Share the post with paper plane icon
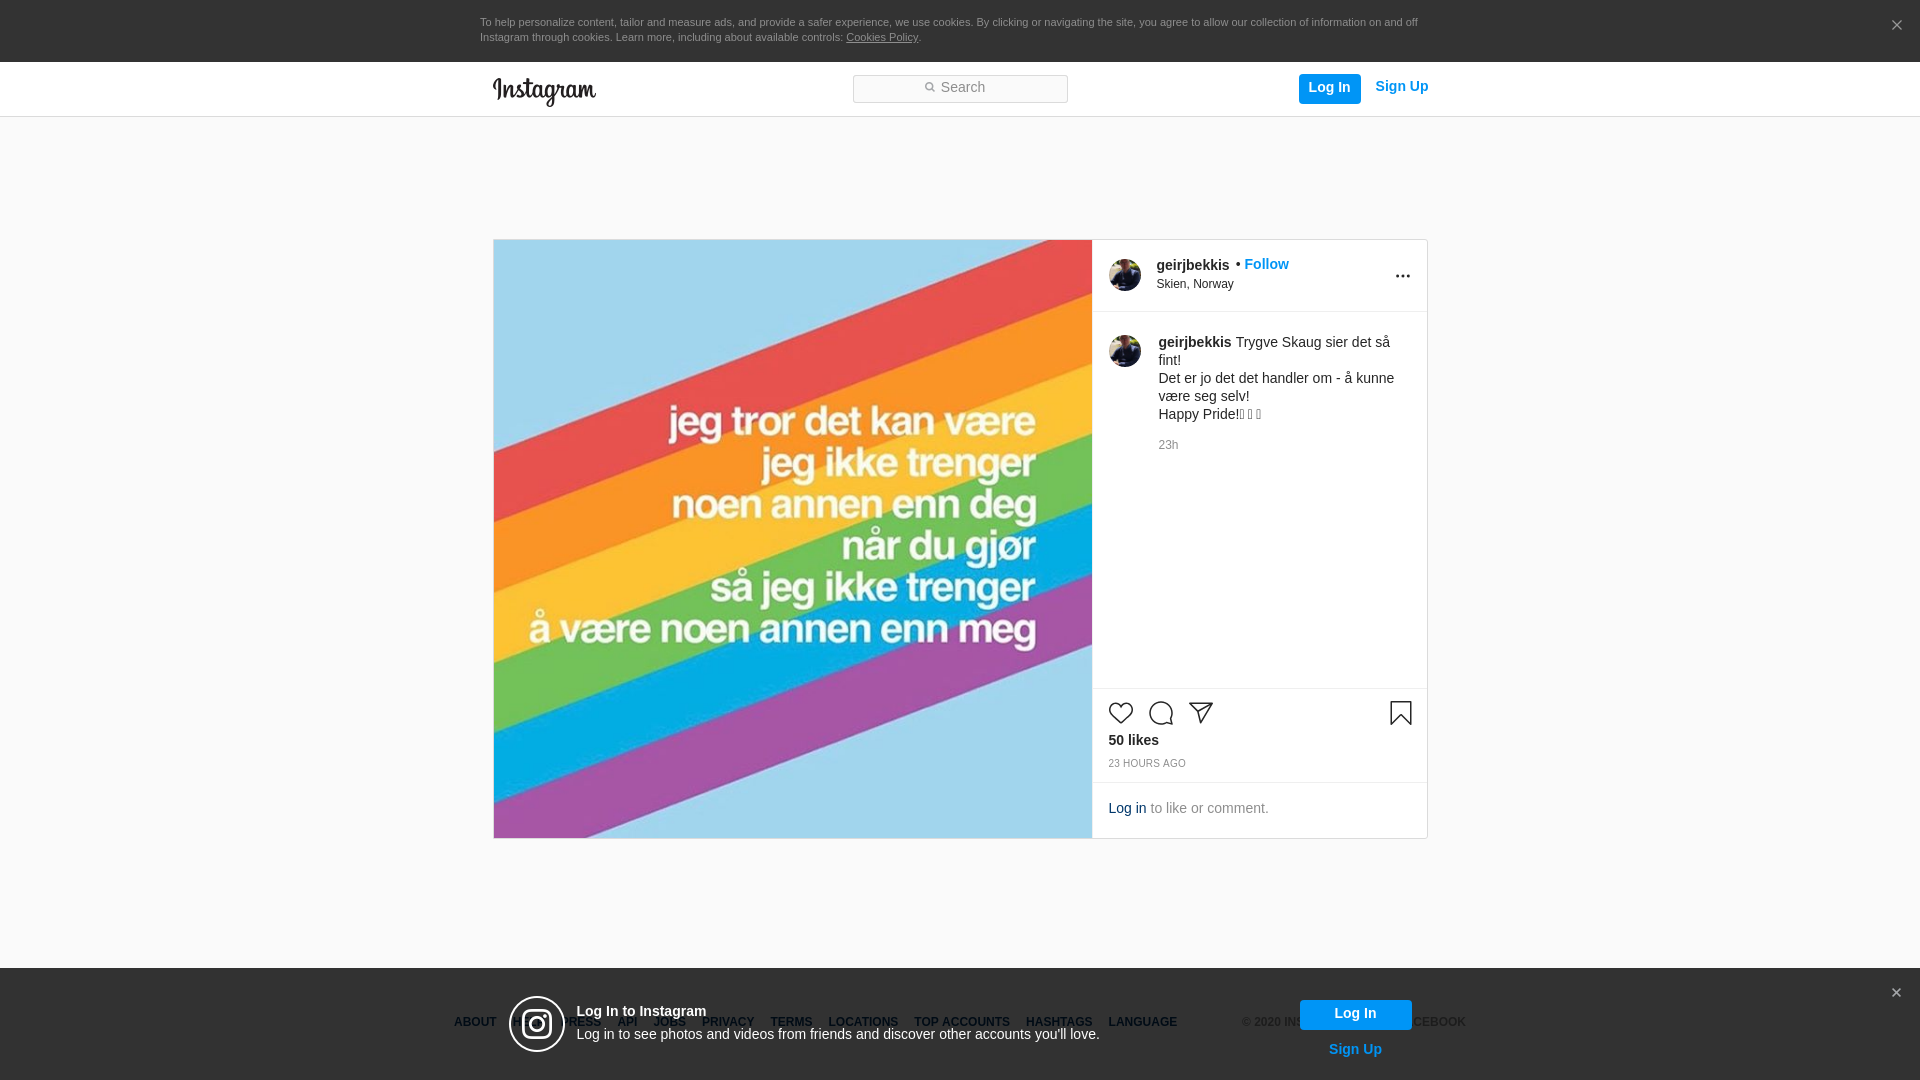The image size is (1920, 1080). point(1201,713)
